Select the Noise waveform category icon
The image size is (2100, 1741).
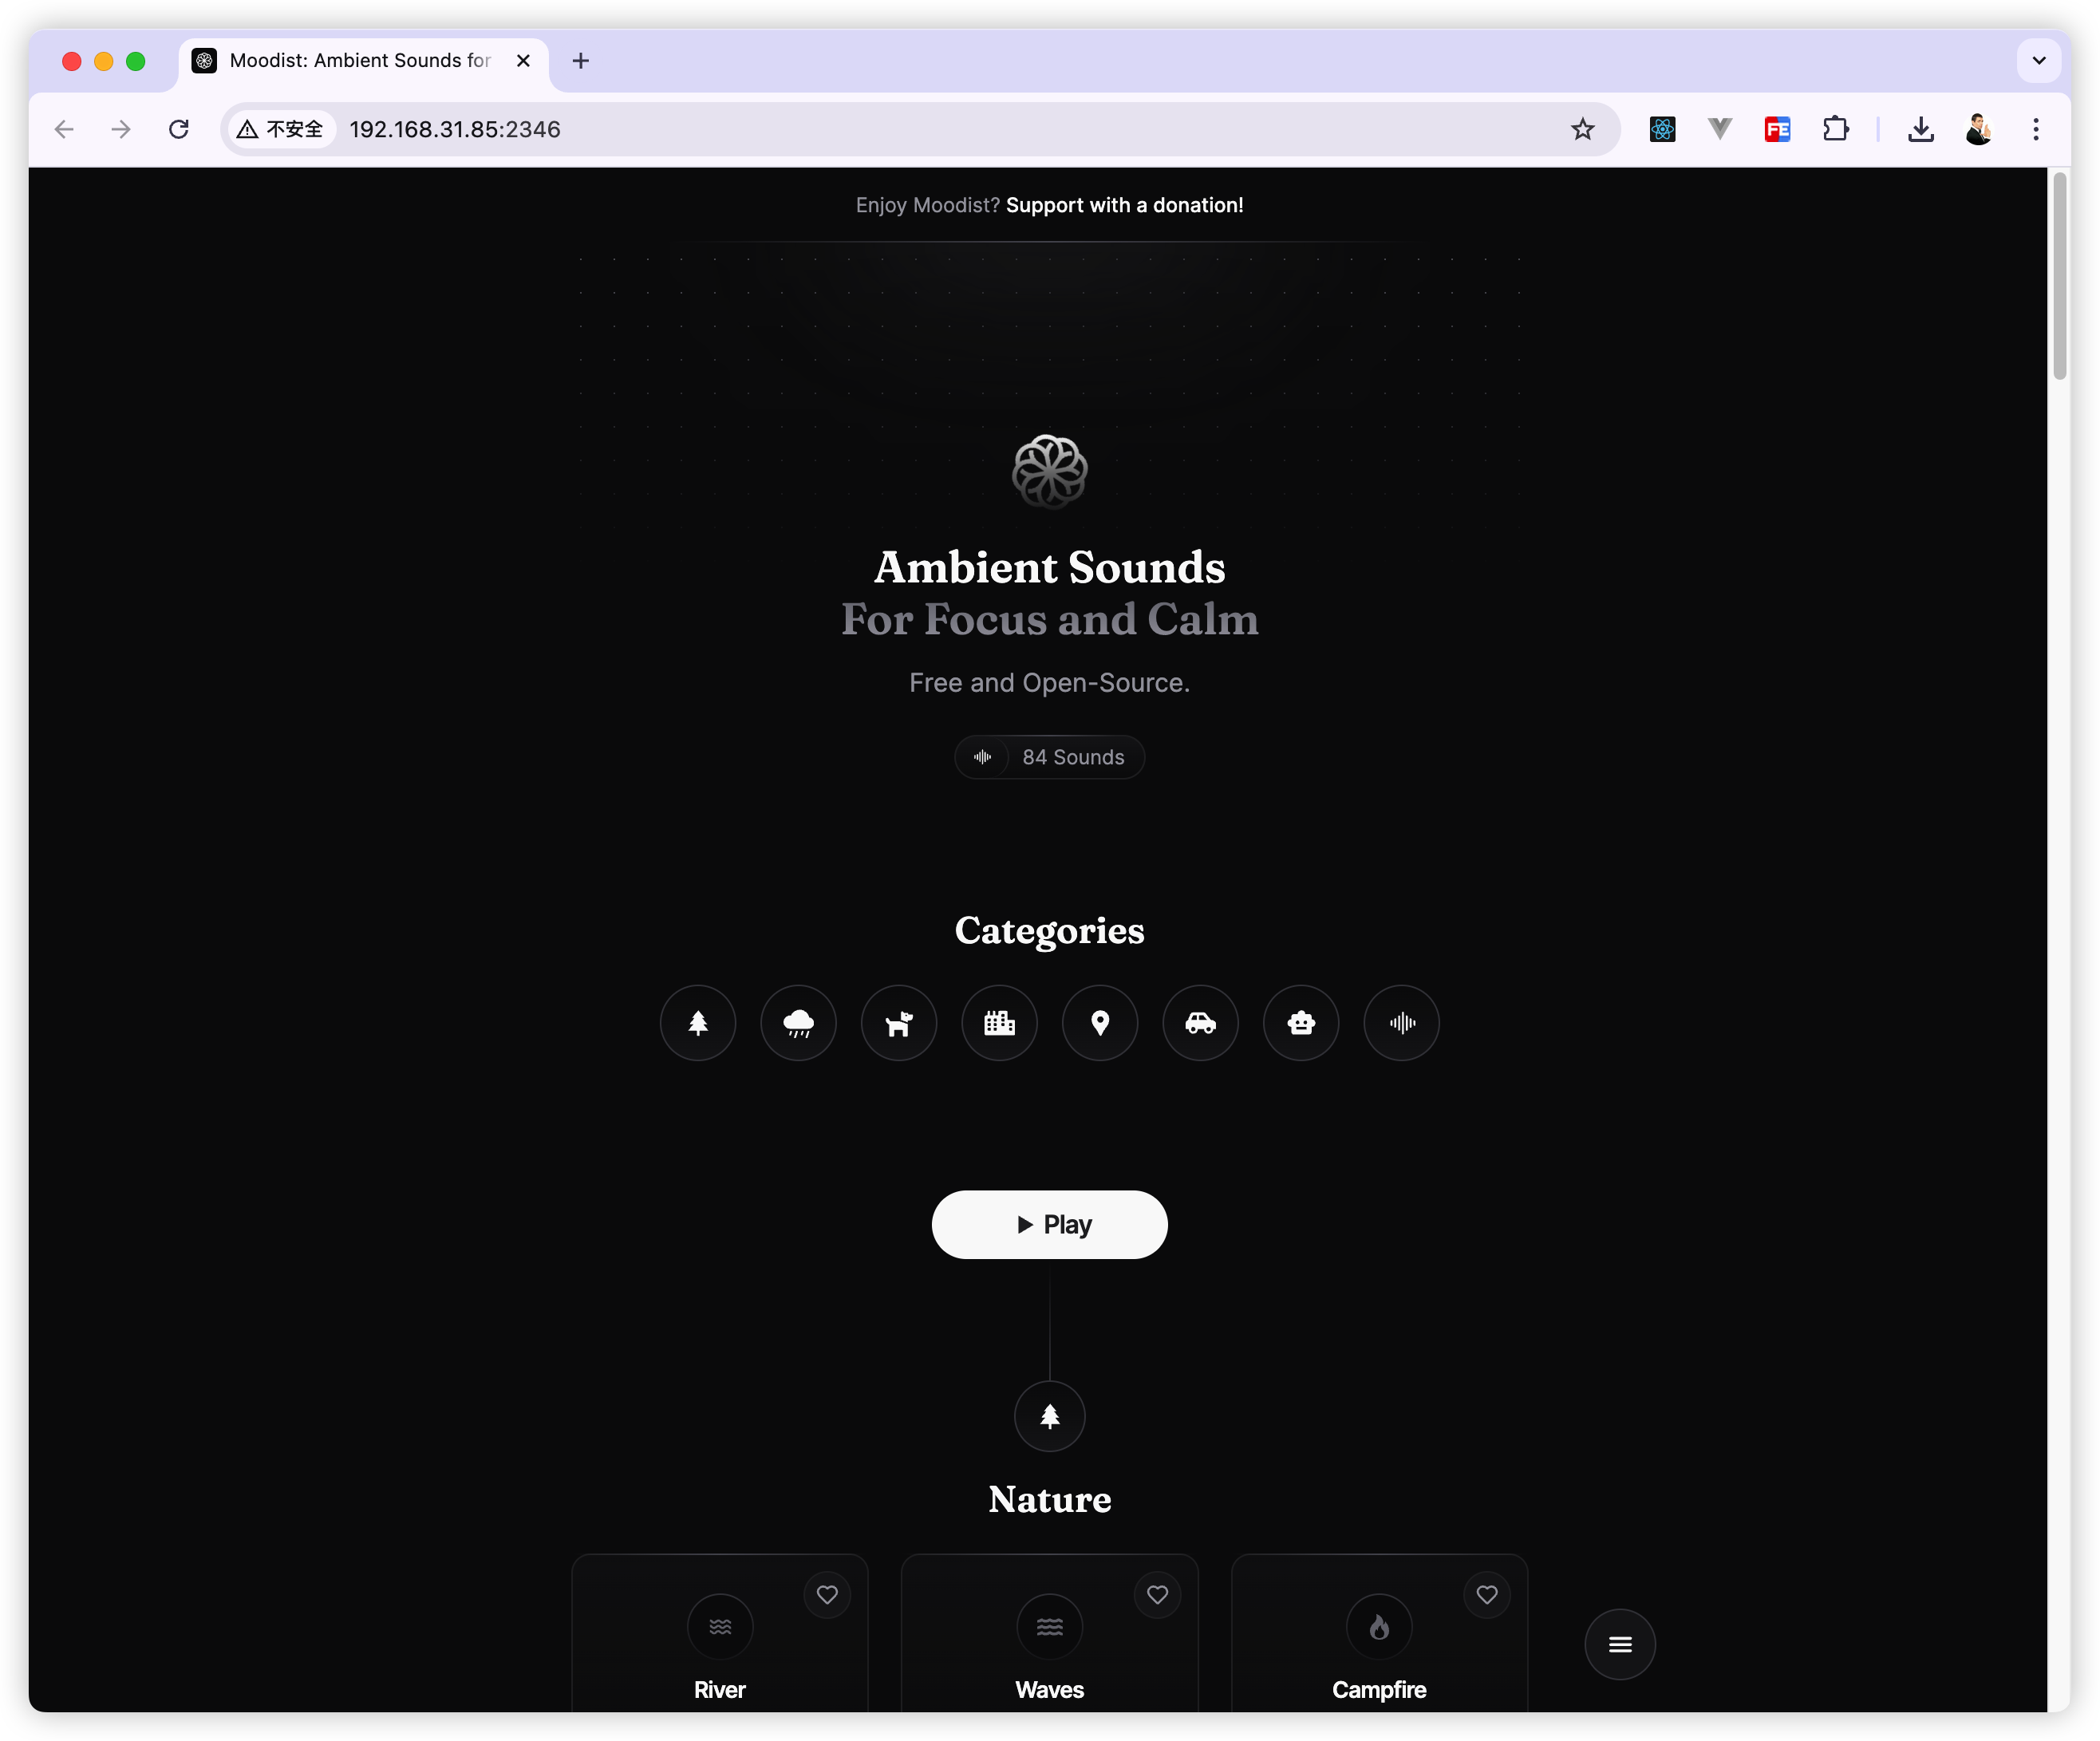coord(1401,1022)
